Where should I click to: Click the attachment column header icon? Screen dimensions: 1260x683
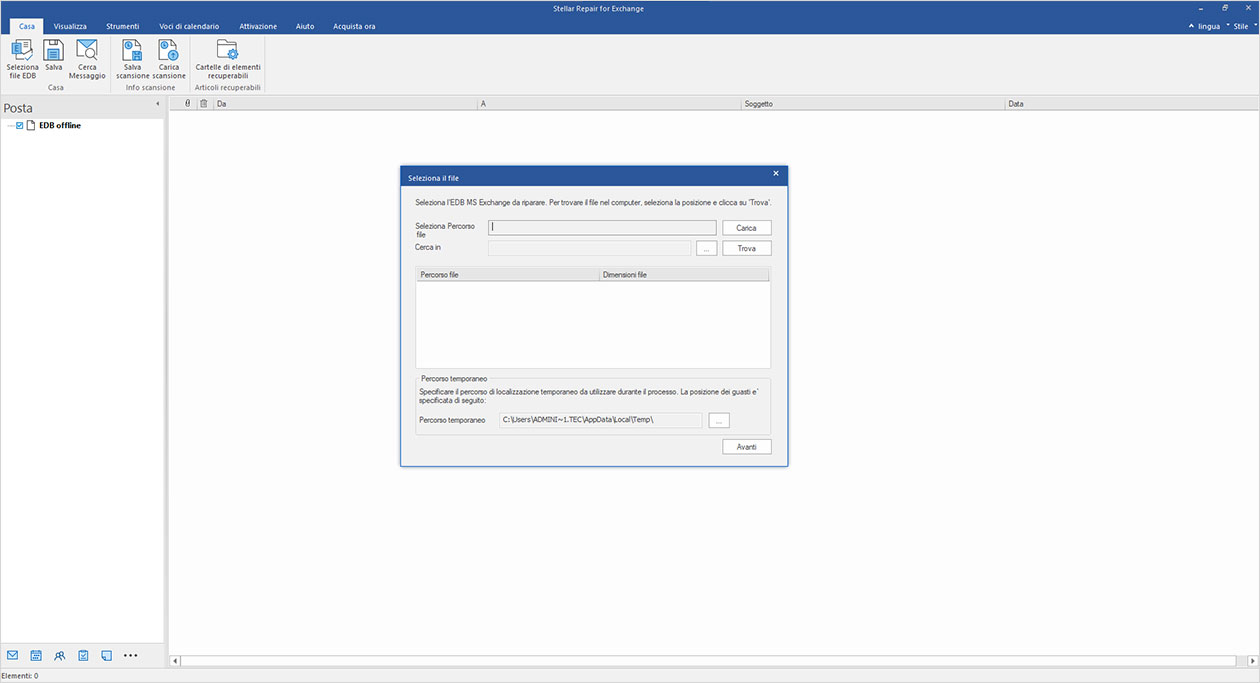pos(187,103)
